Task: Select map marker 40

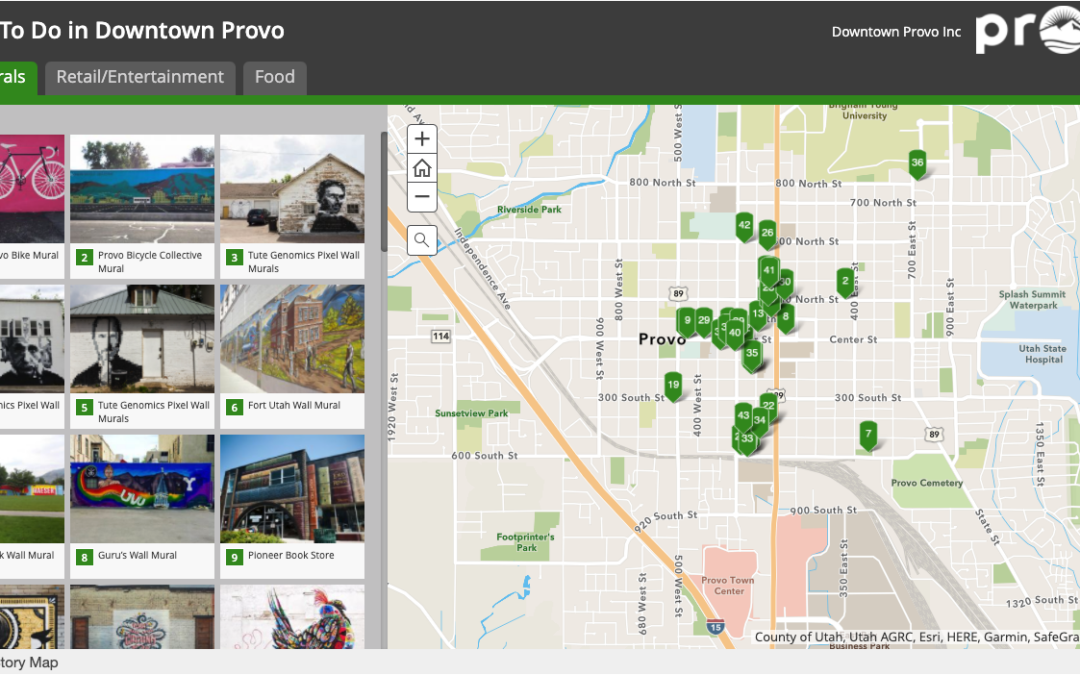Action: click(x=735, y=333)
